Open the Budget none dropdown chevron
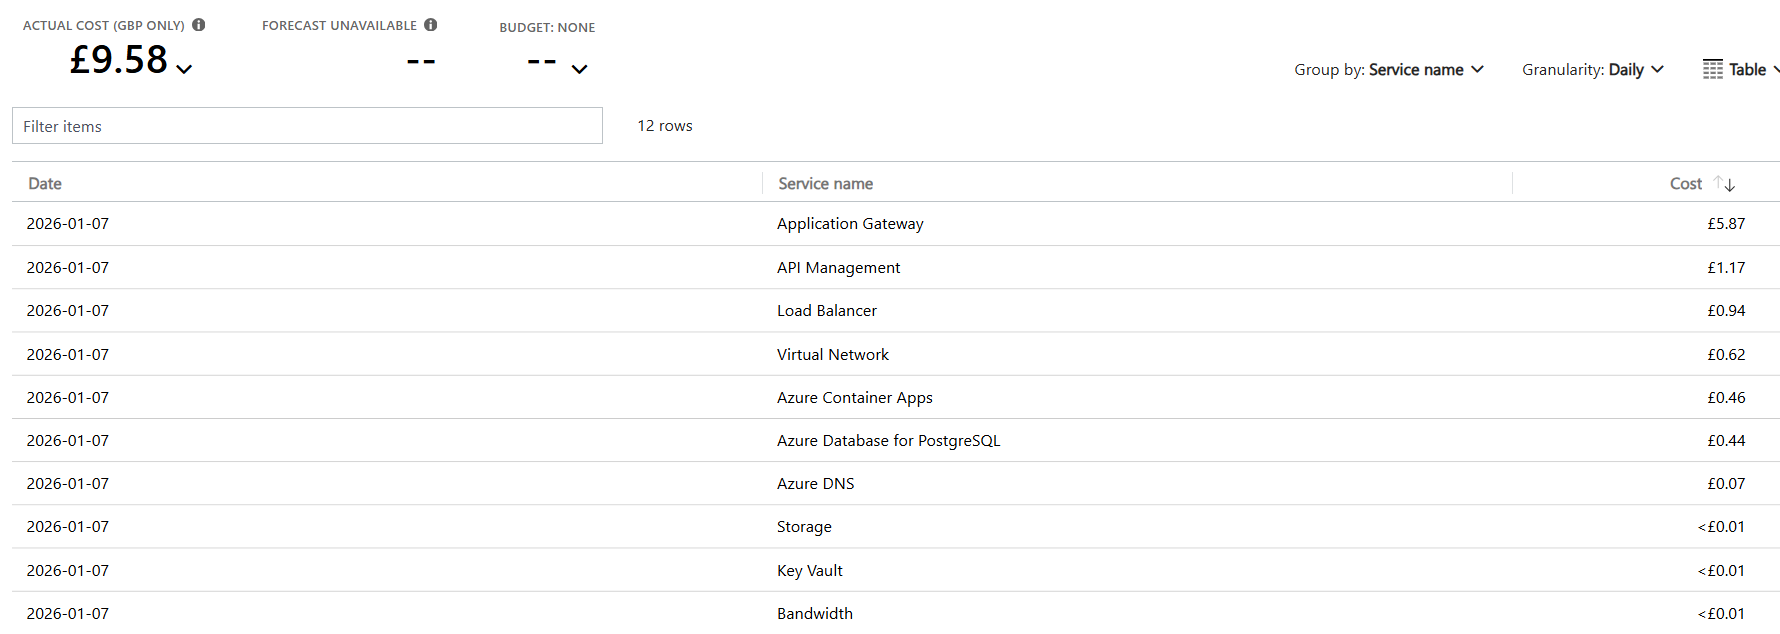Viewport: 1780px width, 634px height. pos(579,69)
